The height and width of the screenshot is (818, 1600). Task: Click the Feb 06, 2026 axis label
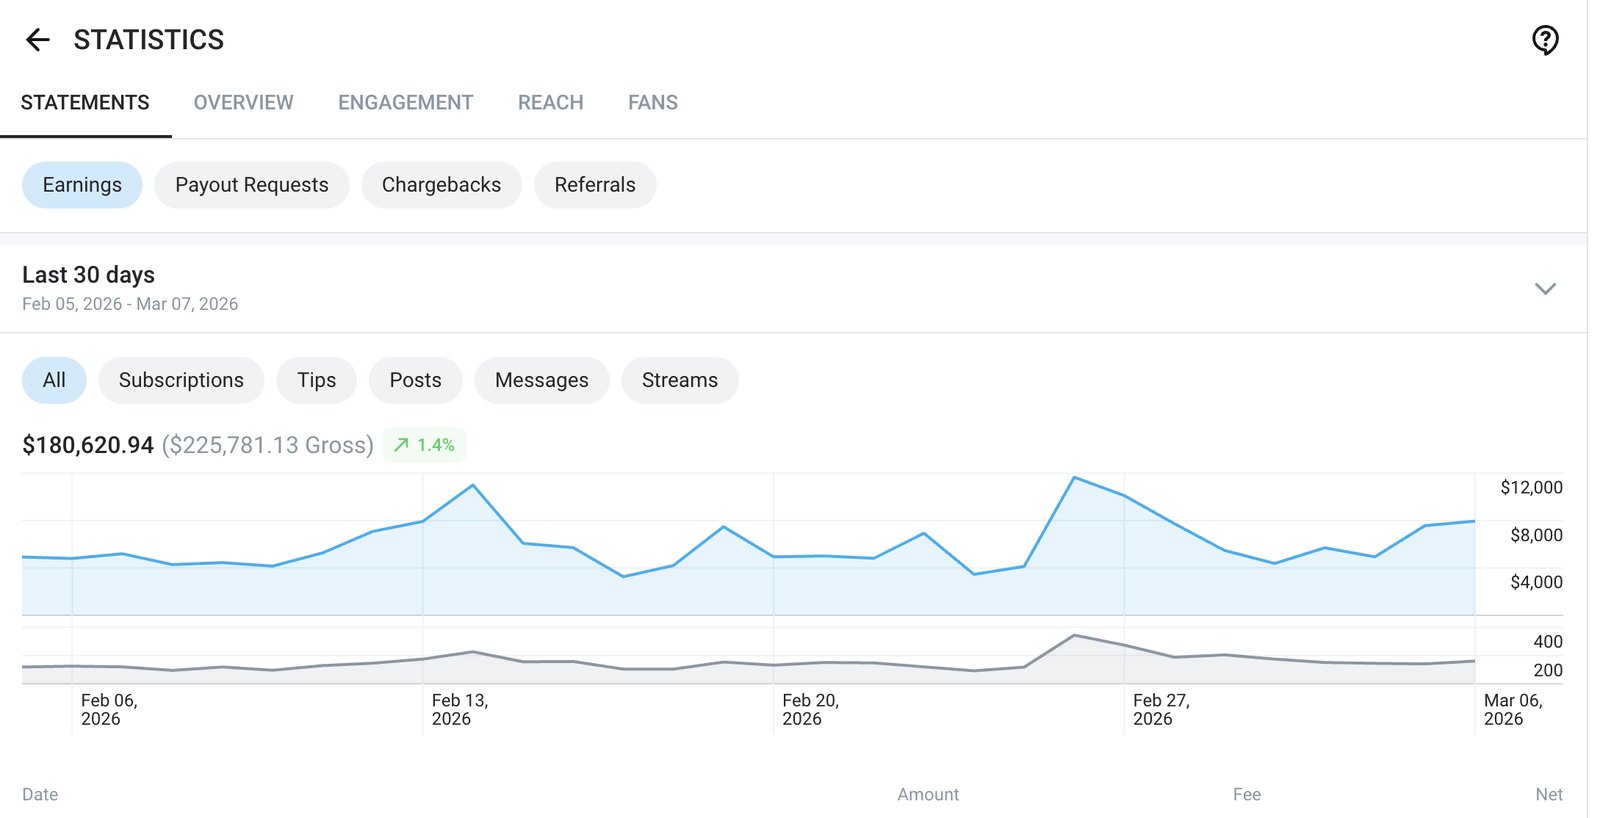click(x=109, y=710)
